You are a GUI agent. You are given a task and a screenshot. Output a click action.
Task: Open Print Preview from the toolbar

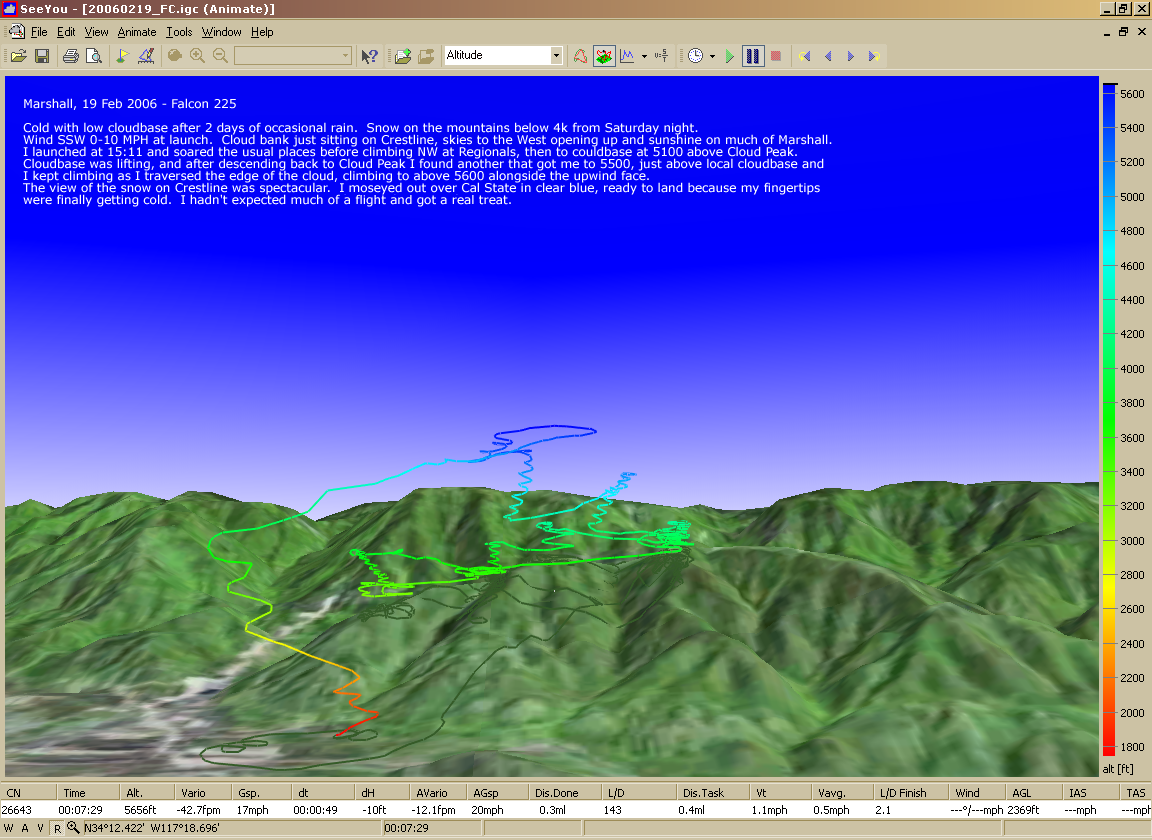tap(94, 56)
